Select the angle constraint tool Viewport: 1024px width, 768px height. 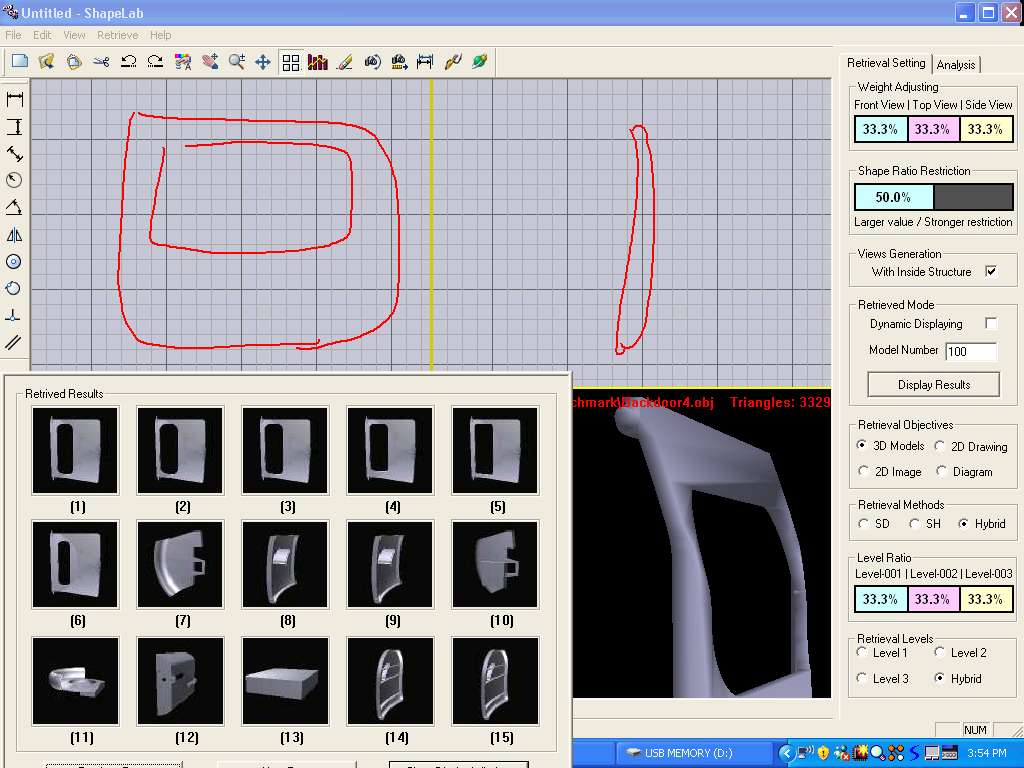(x=15, y=208)
